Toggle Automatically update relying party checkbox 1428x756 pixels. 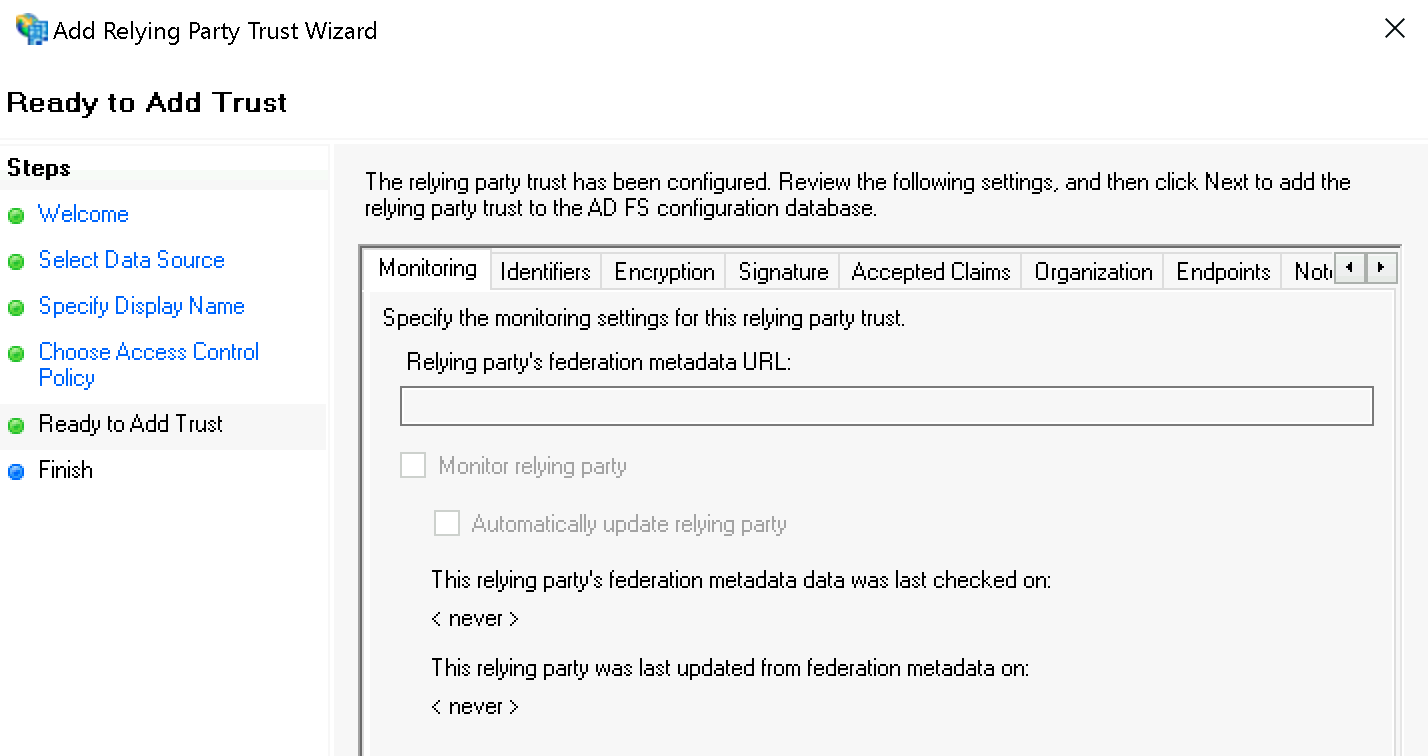click(447, 524)
